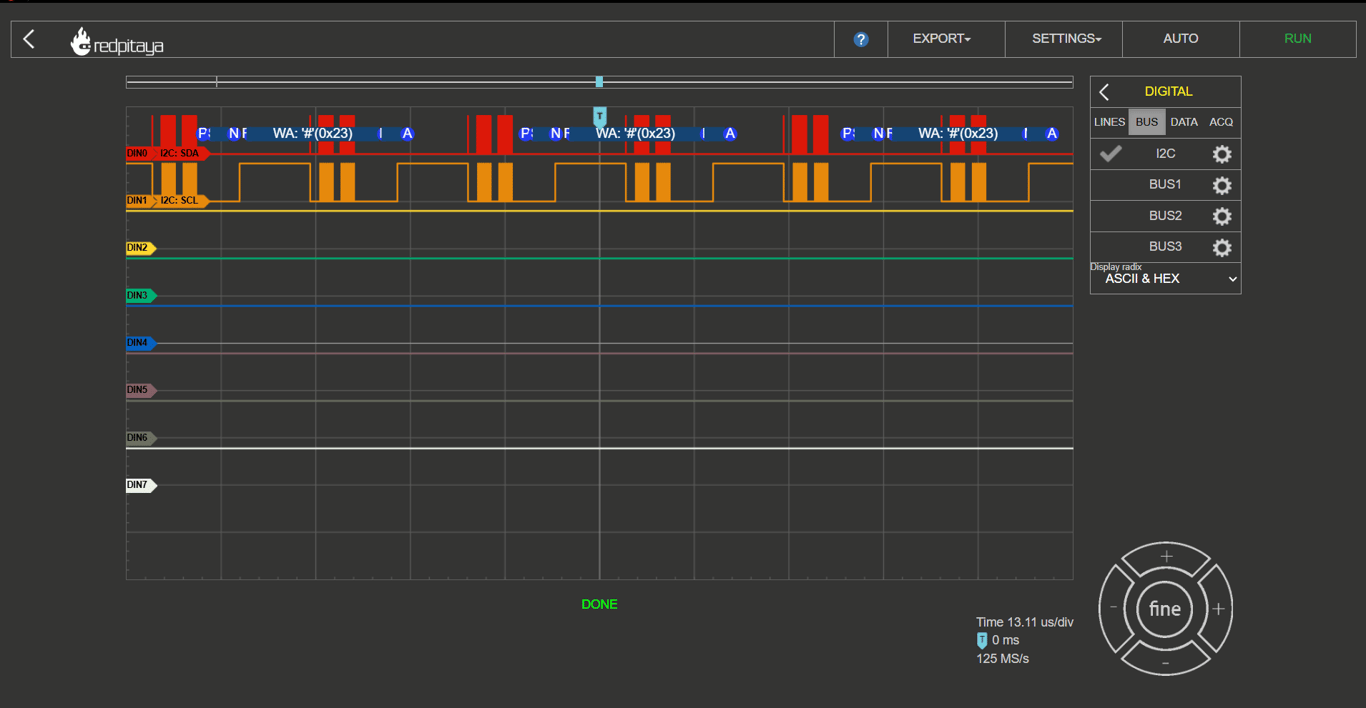This screenshot has height=708, width=1366.
Task: Select the BUS tab
Action: 1147,122
